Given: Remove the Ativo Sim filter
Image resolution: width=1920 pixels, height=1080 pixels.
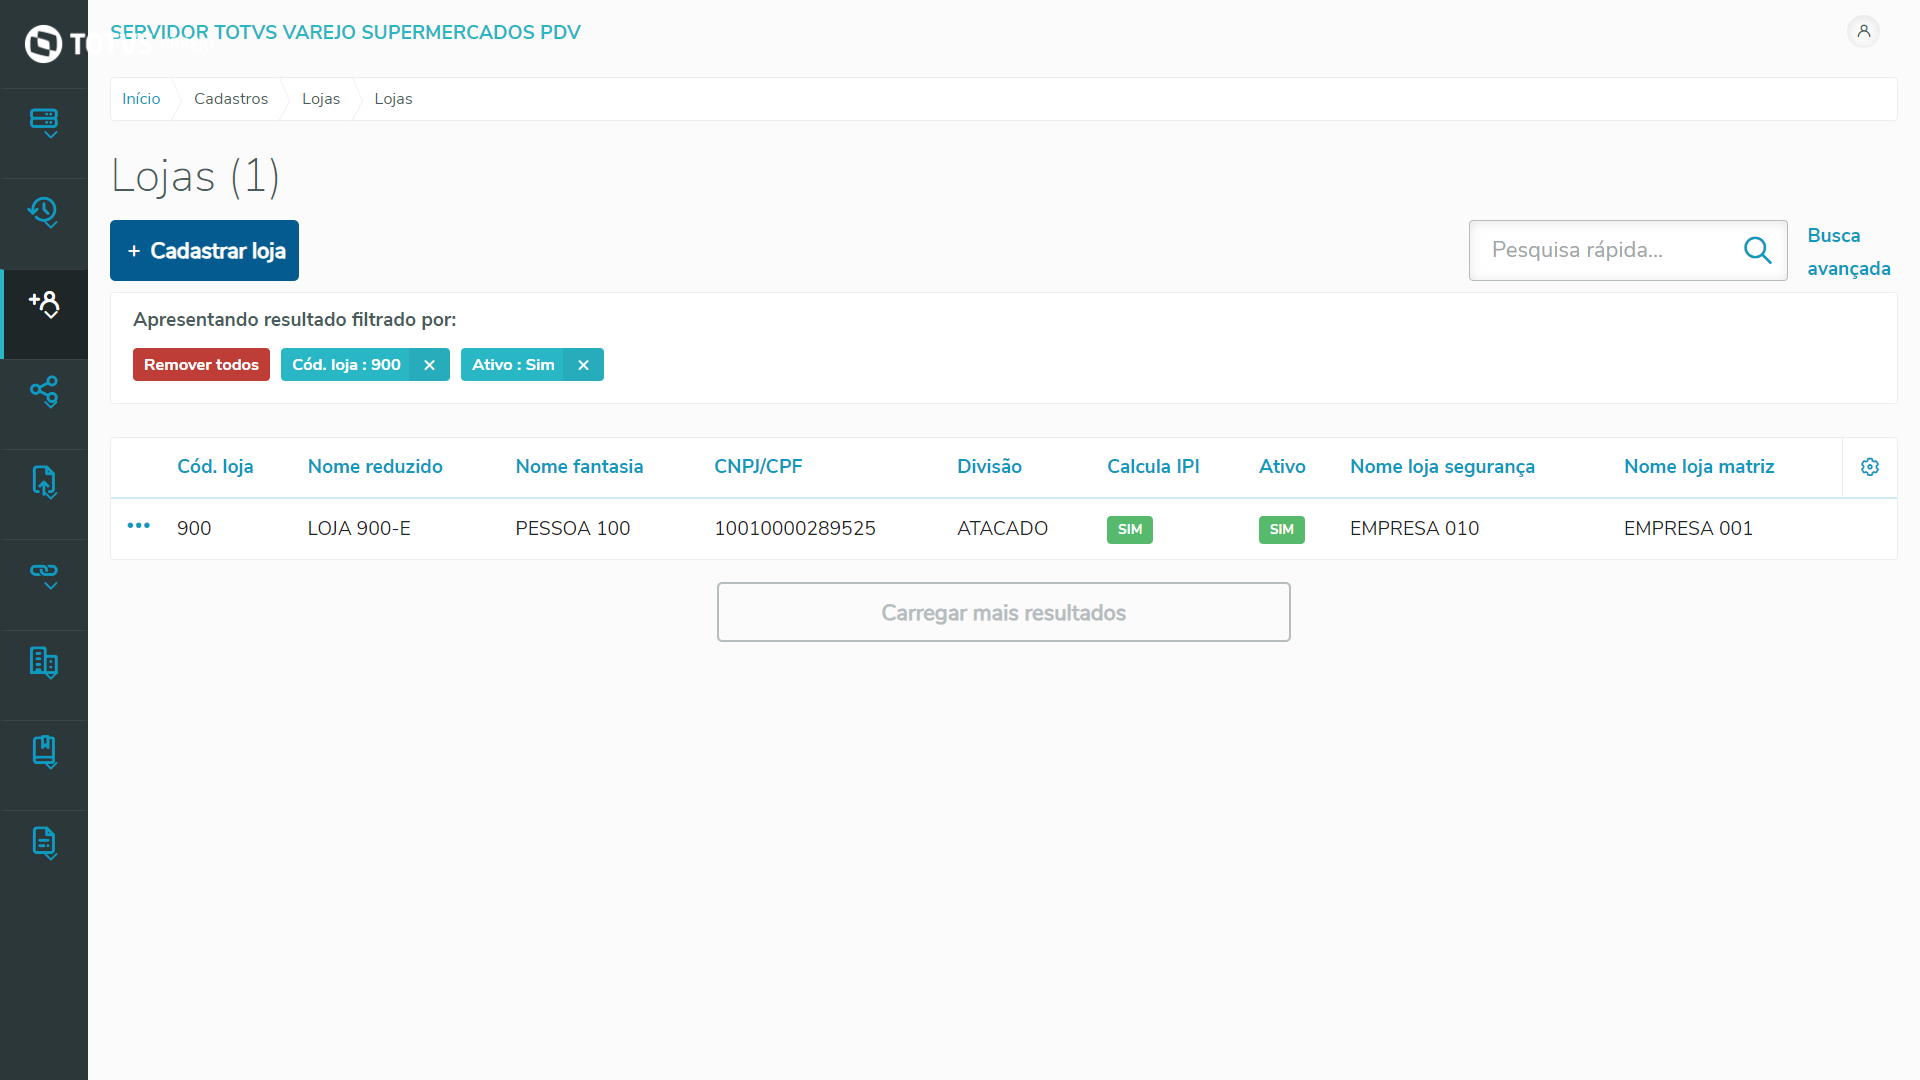Looking at the screenshot, I should 583,365.
